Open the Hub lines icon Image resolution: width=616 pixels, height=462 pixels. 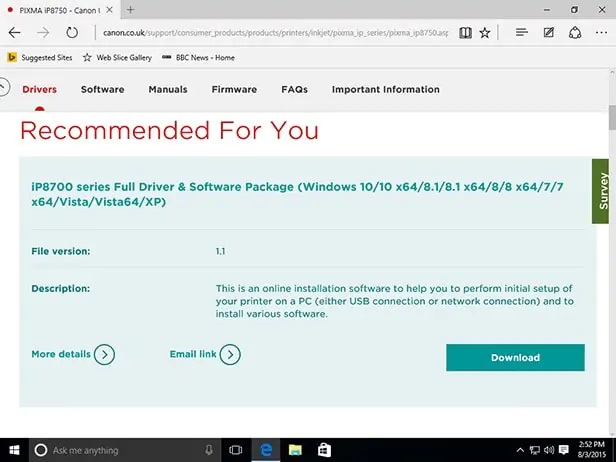point(522,33)
